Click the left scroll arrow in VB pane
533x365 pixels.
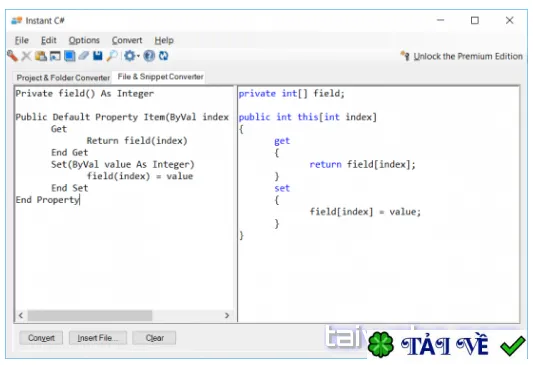21,315
